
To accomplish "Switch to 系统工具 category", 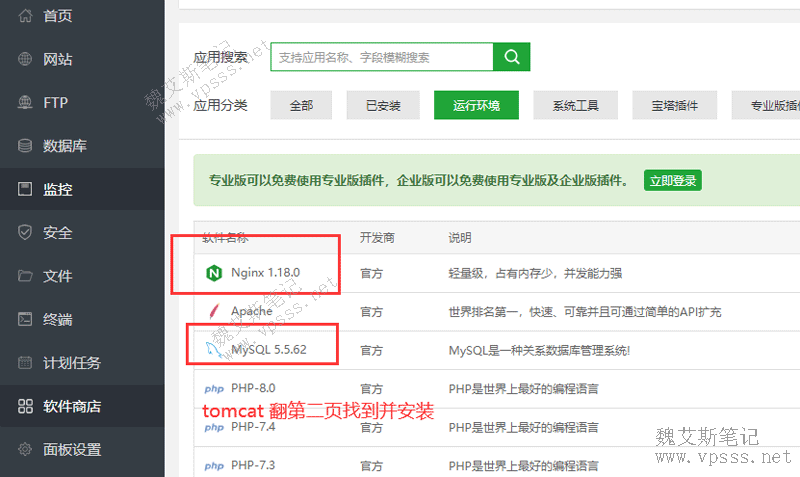I will pos(576,105).
